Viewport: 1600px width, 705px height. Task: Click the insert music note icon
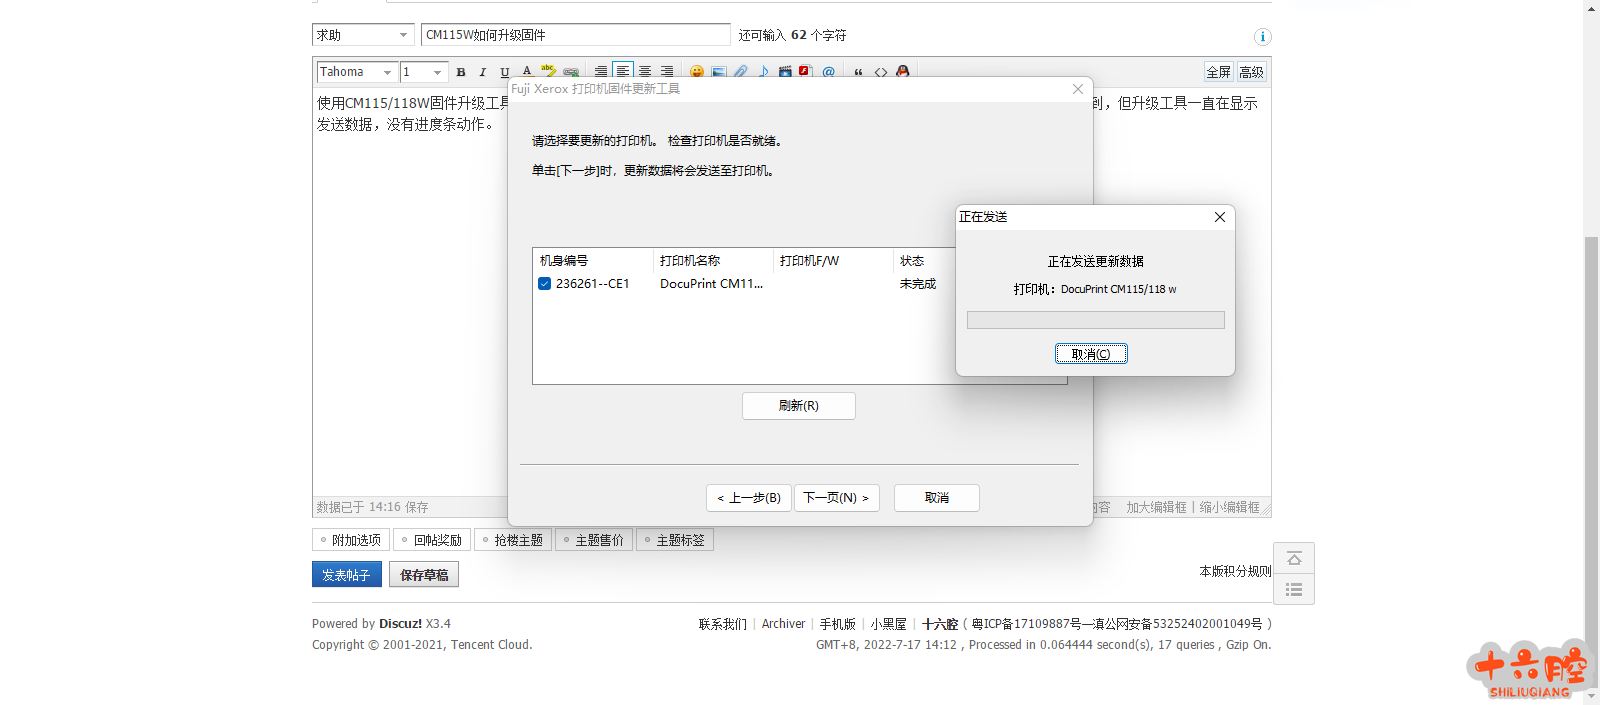tap(763, 72)
